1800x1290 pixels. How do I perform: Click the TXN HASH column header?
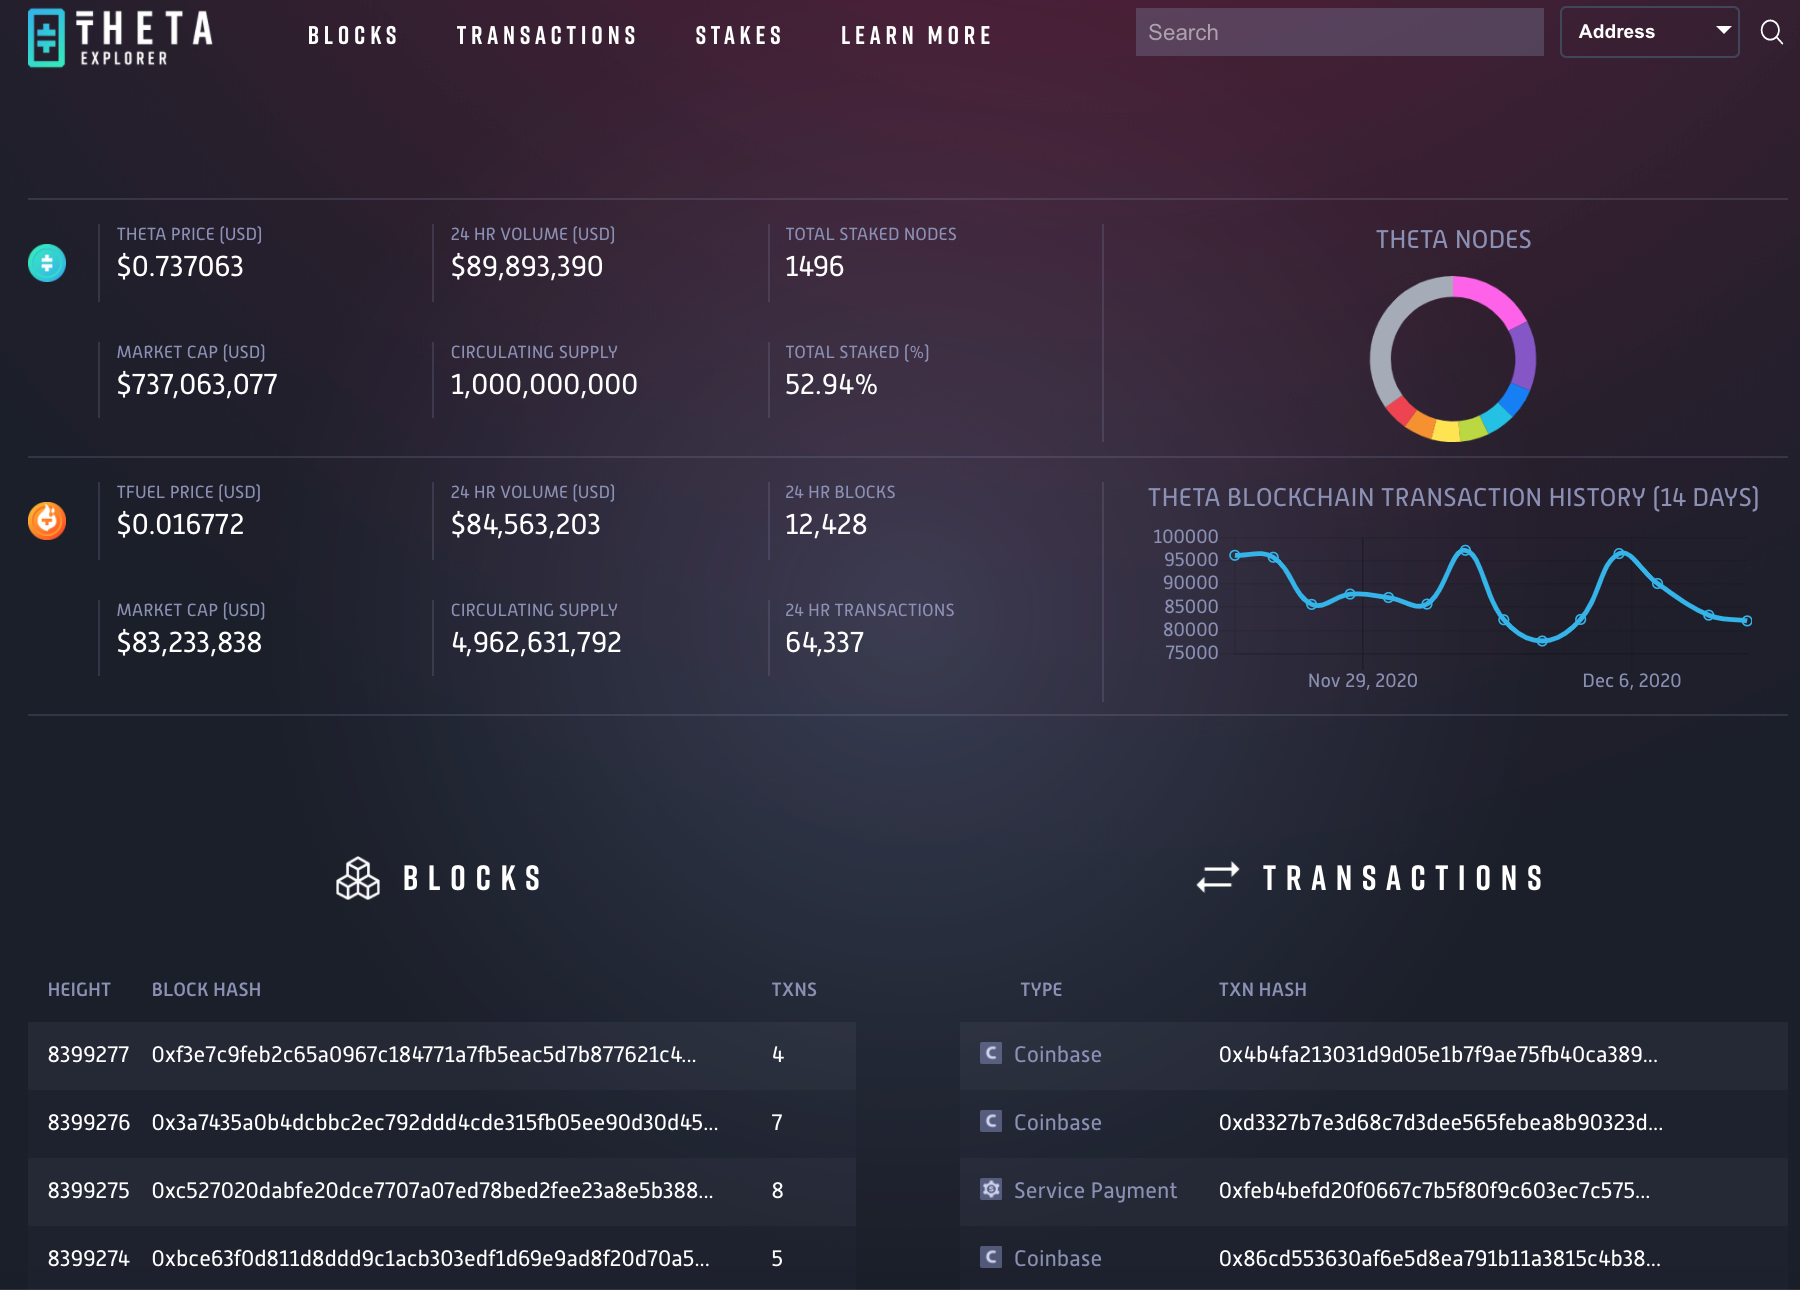(x=1262, y=990)
